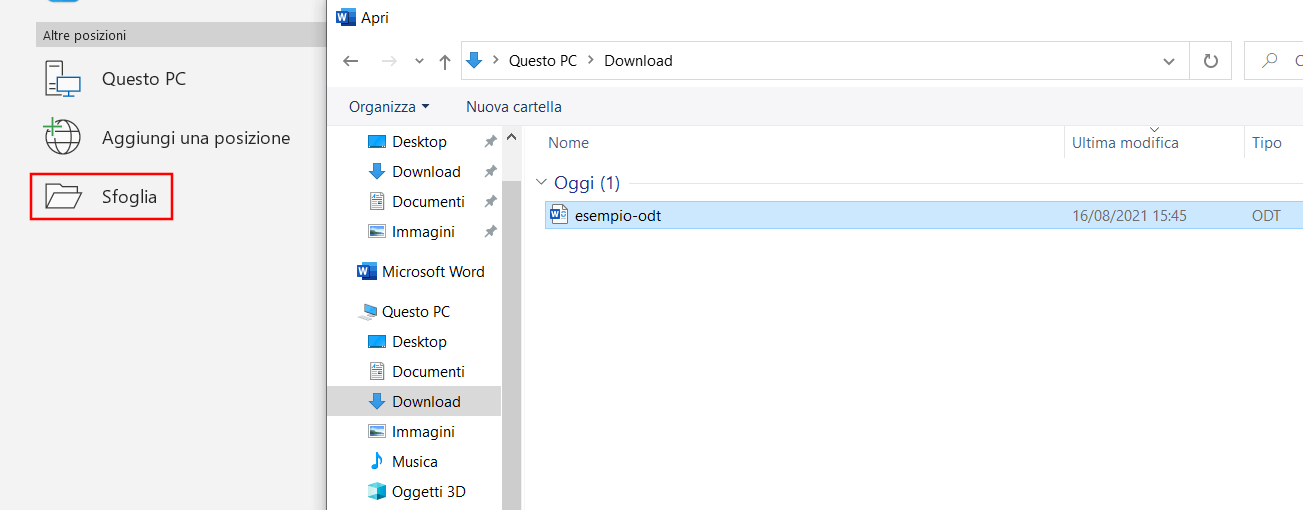The width and height of the screenshot is (1303, 510).
Task: Open recent locations dropdown arrow
Action: [419, 61]
